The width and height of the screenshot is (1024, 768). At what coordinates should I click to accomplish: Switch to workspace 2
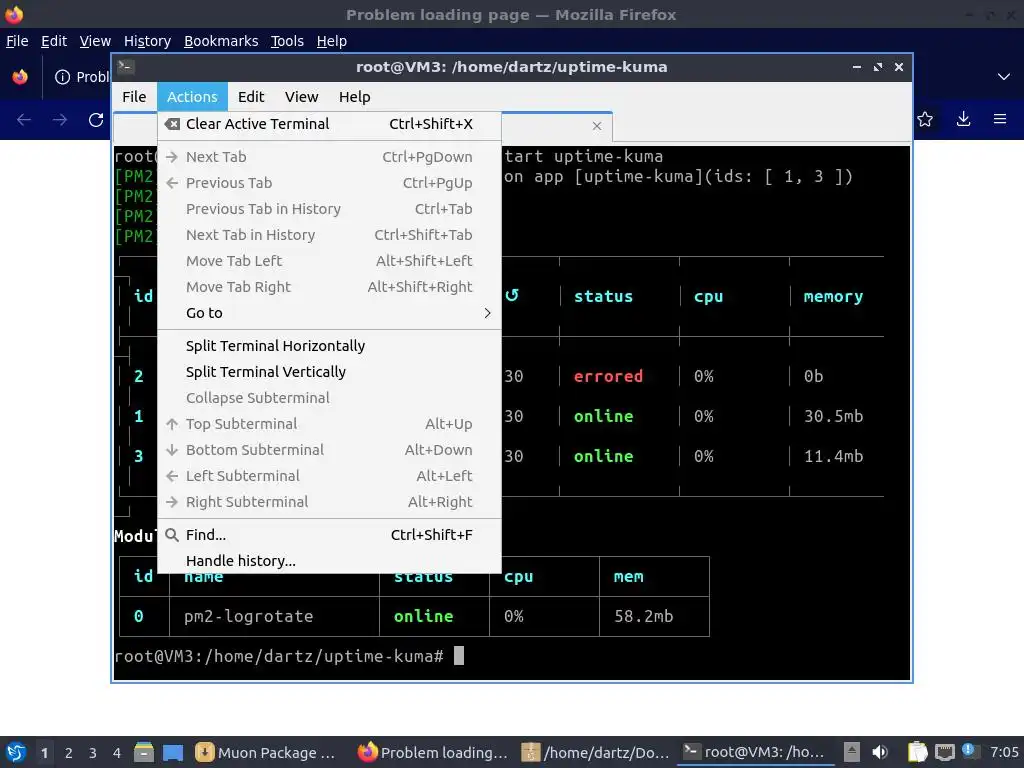(x=69, y=753)
